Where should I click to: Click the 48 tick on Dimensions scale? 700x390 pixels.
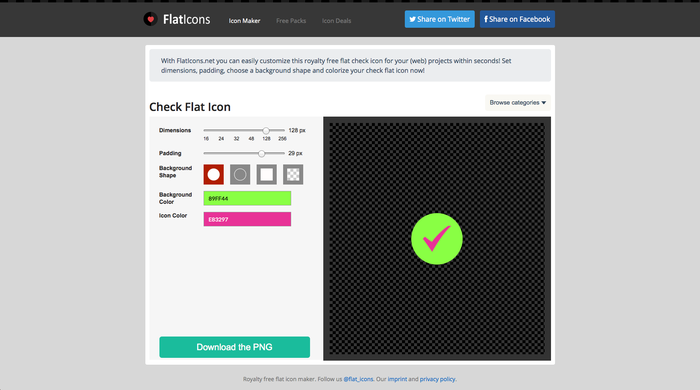(251, 139)
